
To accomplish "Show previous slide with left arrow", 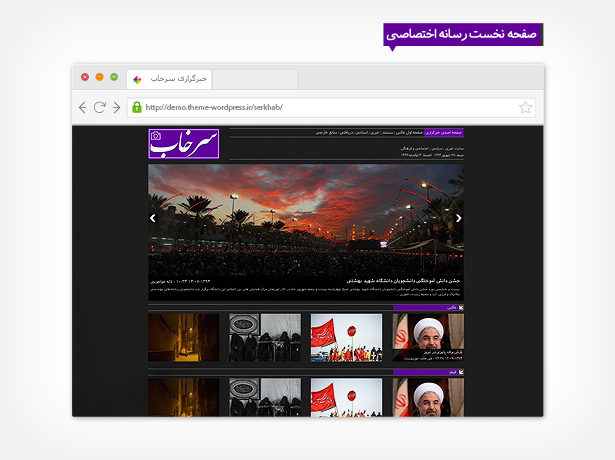I will [153, 217].
